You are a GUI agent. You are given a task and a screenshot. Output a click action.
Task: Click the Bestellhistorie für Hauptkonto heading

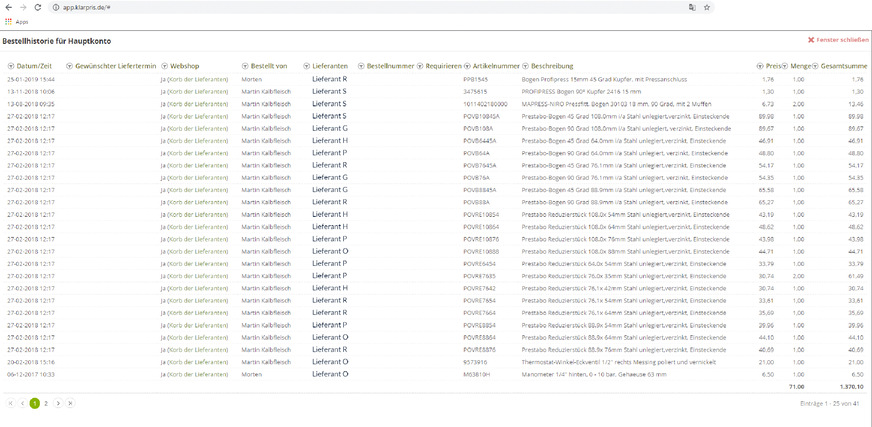pyautogui.click(x=59, y=41)
